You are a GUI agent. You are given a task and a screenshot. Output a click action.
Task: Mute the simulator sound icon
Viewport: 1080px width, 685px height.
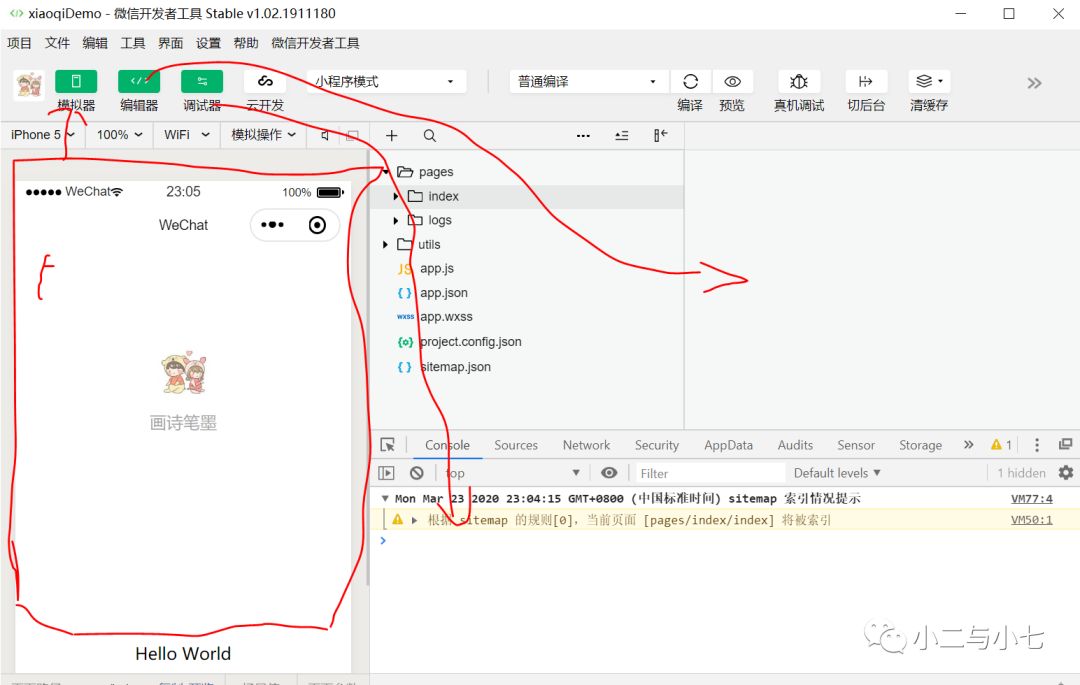click(x=325, y=135)
